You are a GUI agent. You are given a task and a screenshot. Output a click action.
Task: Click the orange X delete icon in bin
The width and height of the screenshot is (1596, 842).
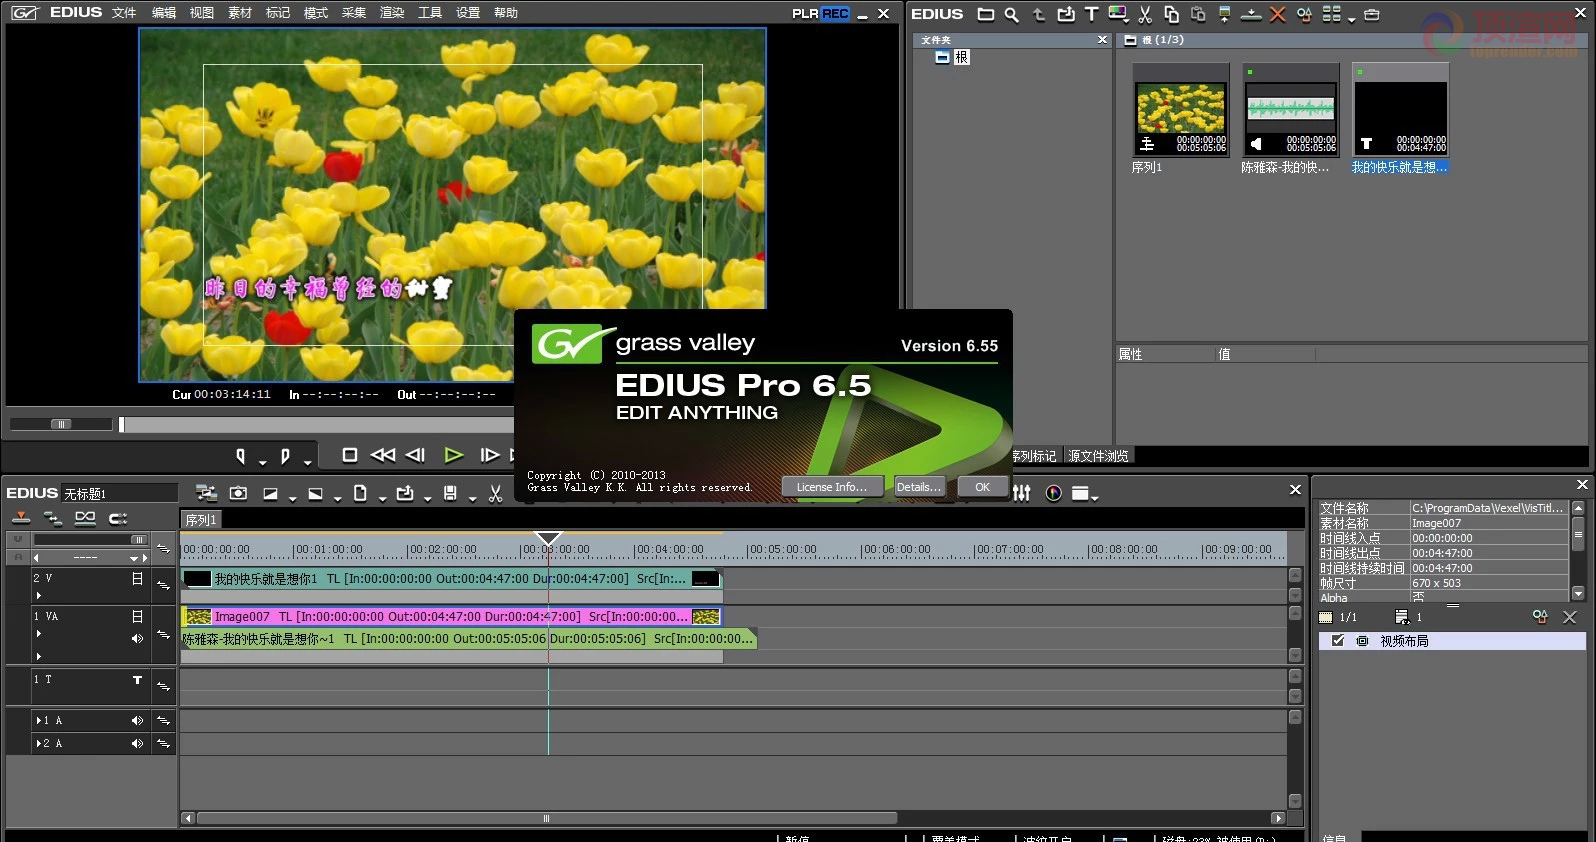pos(1278,14)
